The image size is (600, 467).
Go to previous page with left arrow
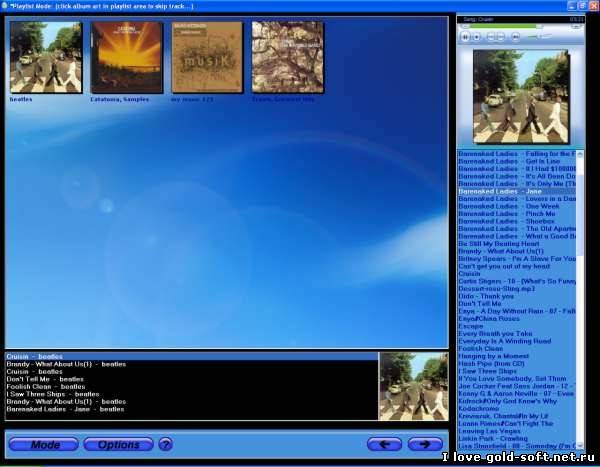click(384, 444)
